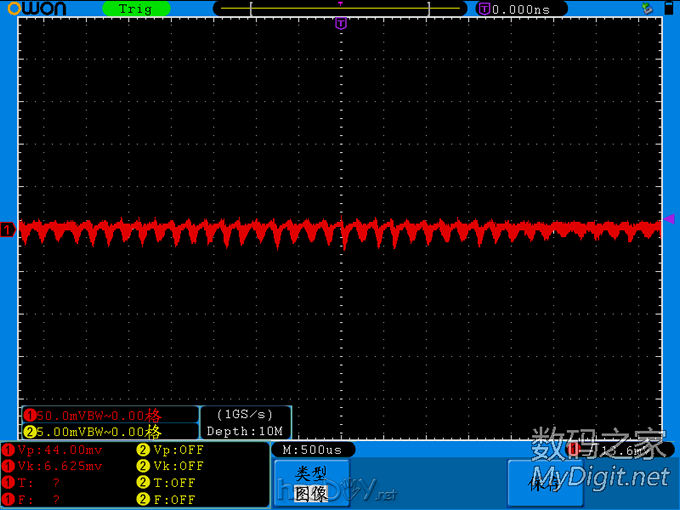Click the Depth:10M memory depth readout
Viewport: 680px width, 510px height.
(x=245, y=431)
